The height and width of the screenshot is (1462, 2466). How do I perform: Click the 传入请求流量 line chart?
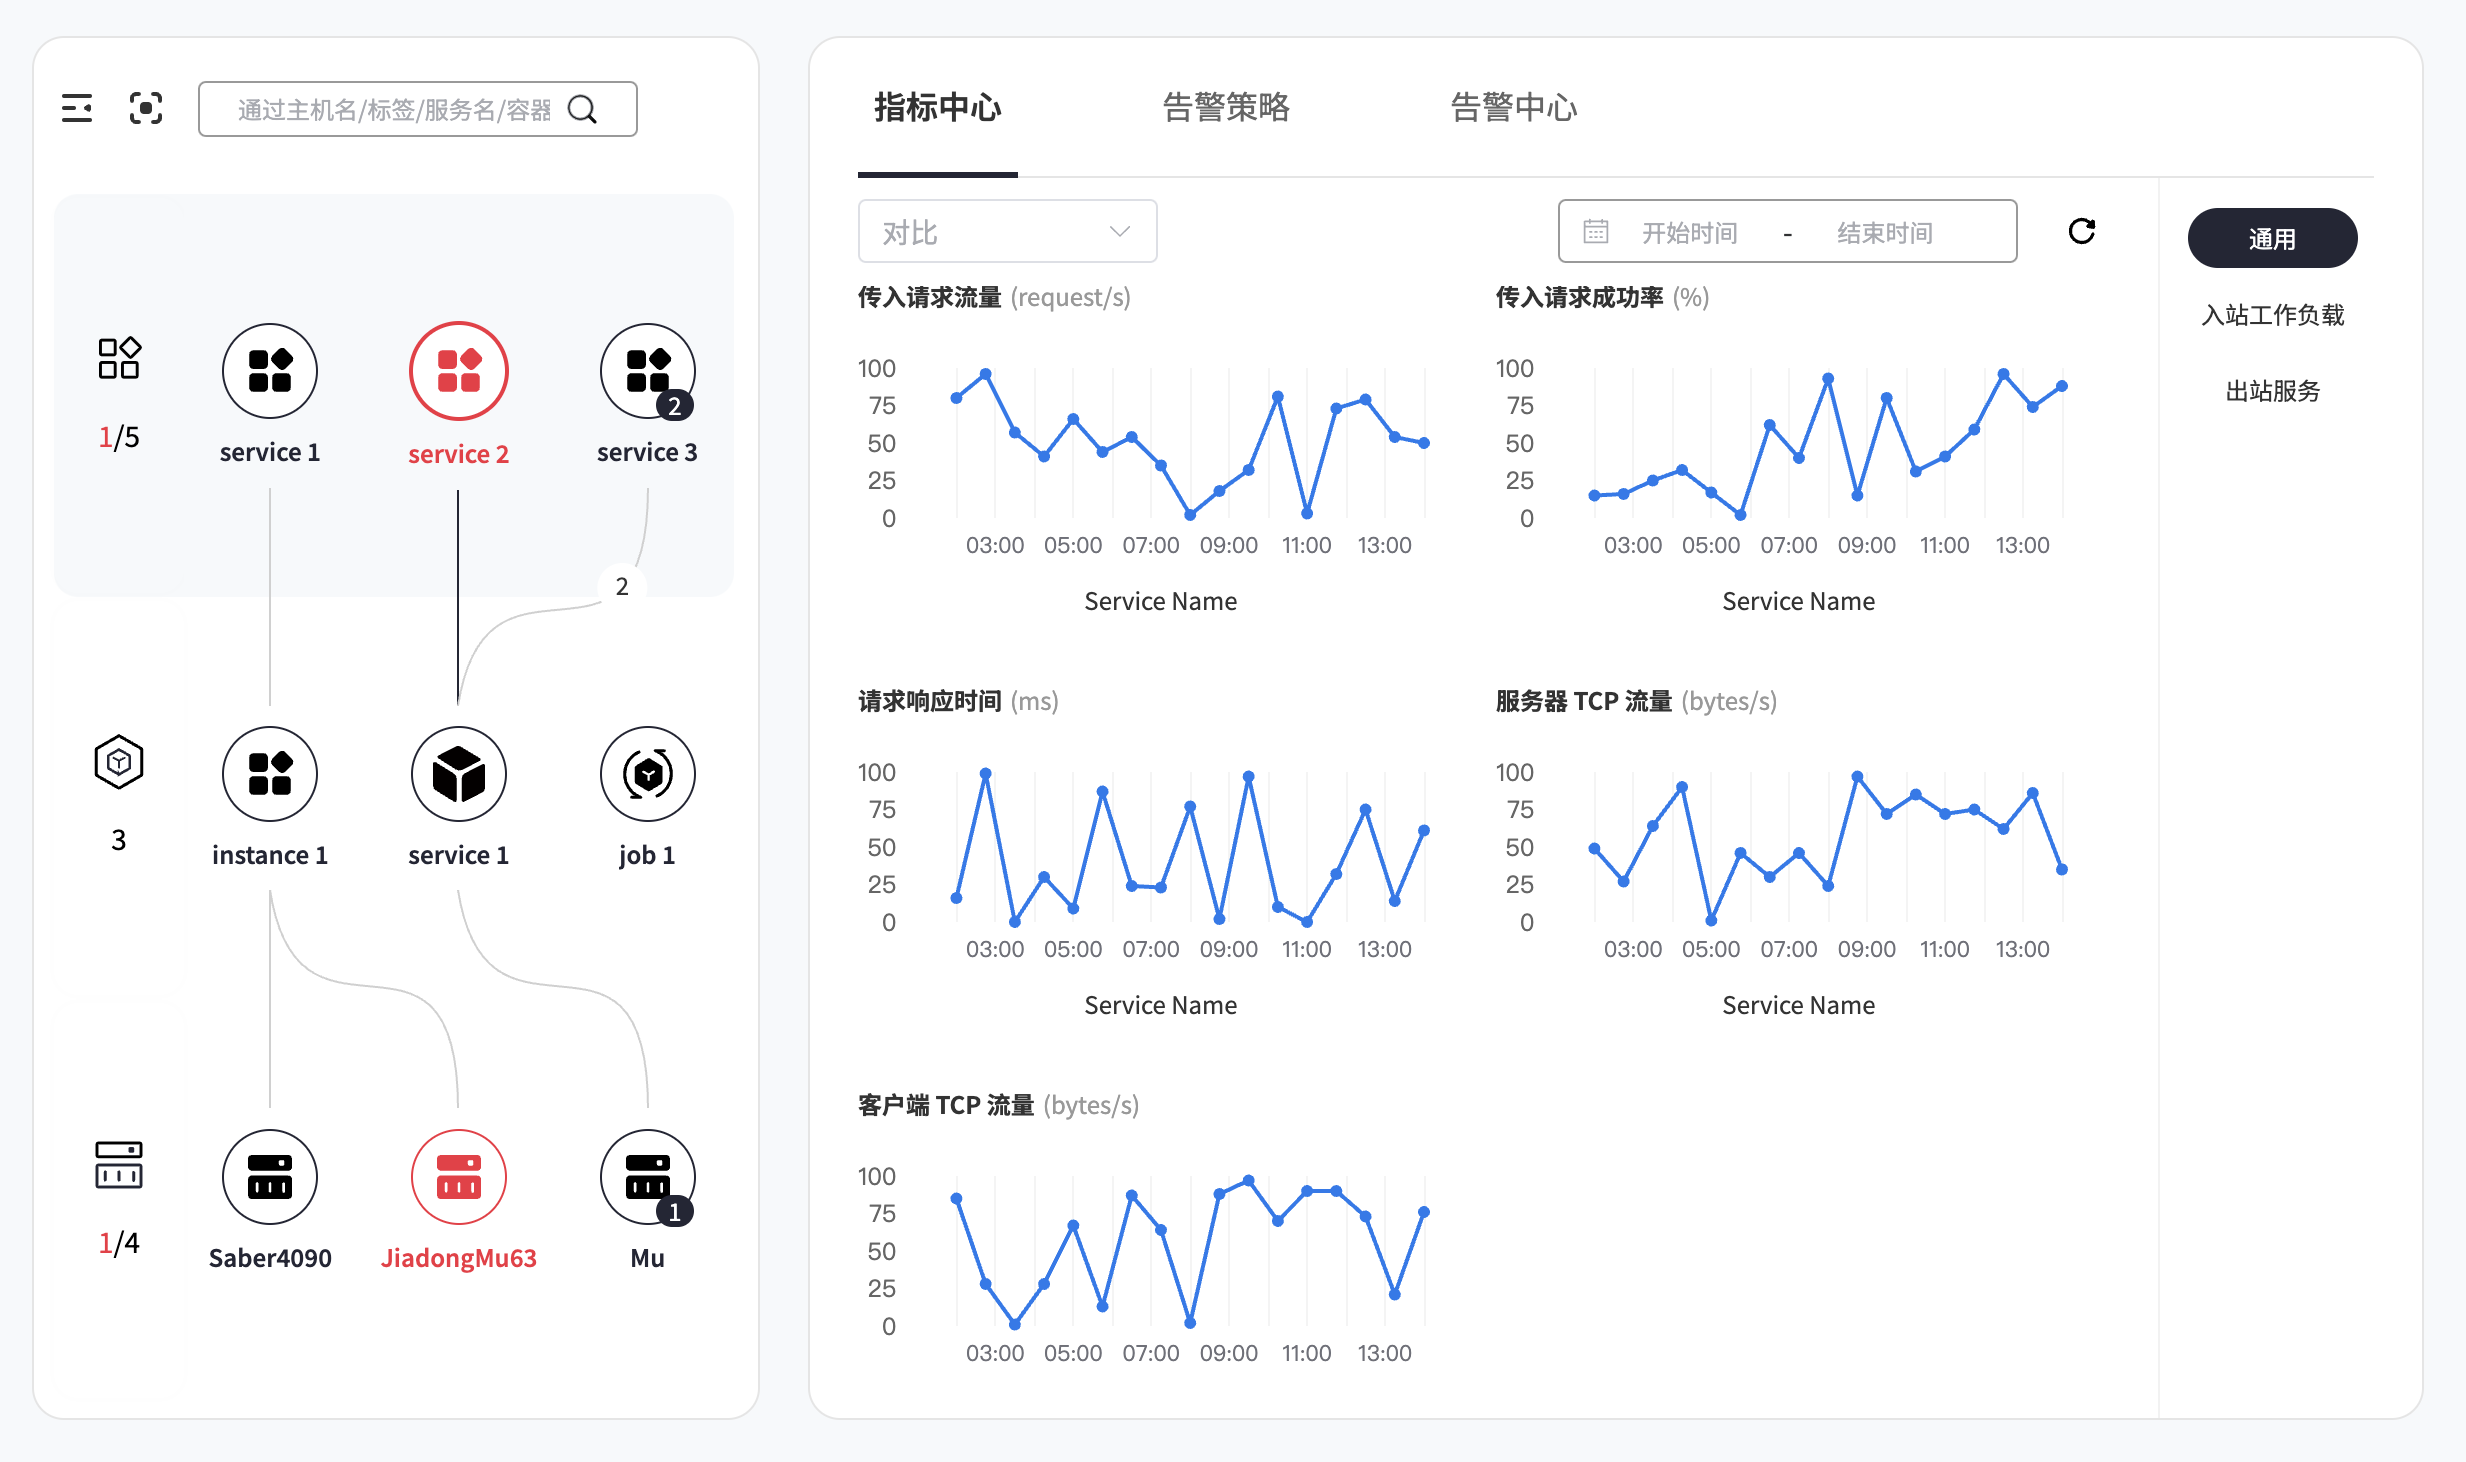1190,443
